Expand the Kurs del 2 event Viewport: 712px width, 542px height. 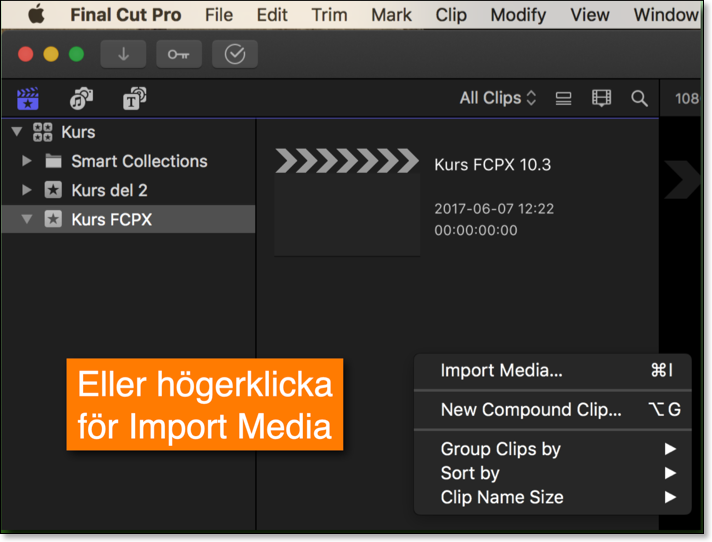(x=27, y=190)
